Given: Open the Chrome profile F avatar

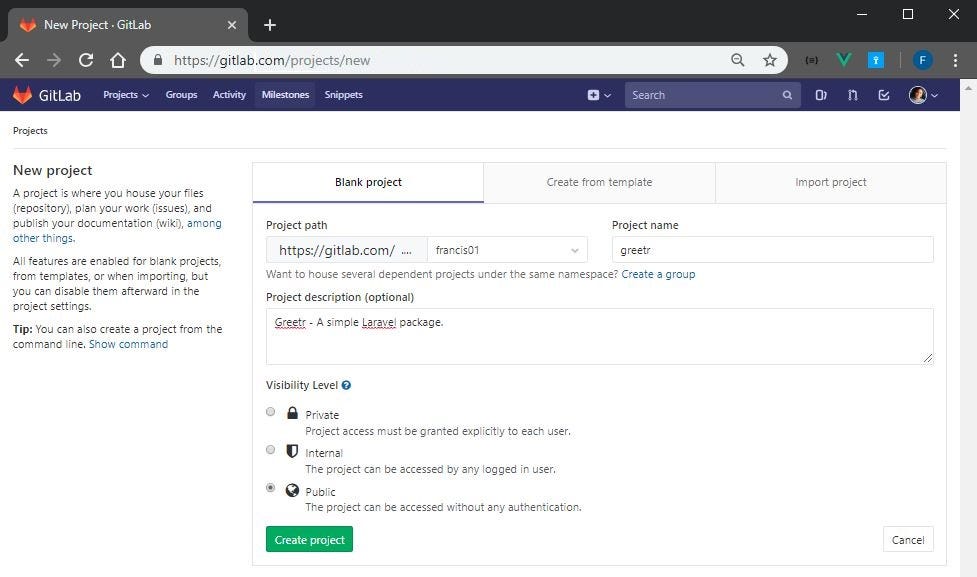Looking at the screenshot, I should click(922, 60).
